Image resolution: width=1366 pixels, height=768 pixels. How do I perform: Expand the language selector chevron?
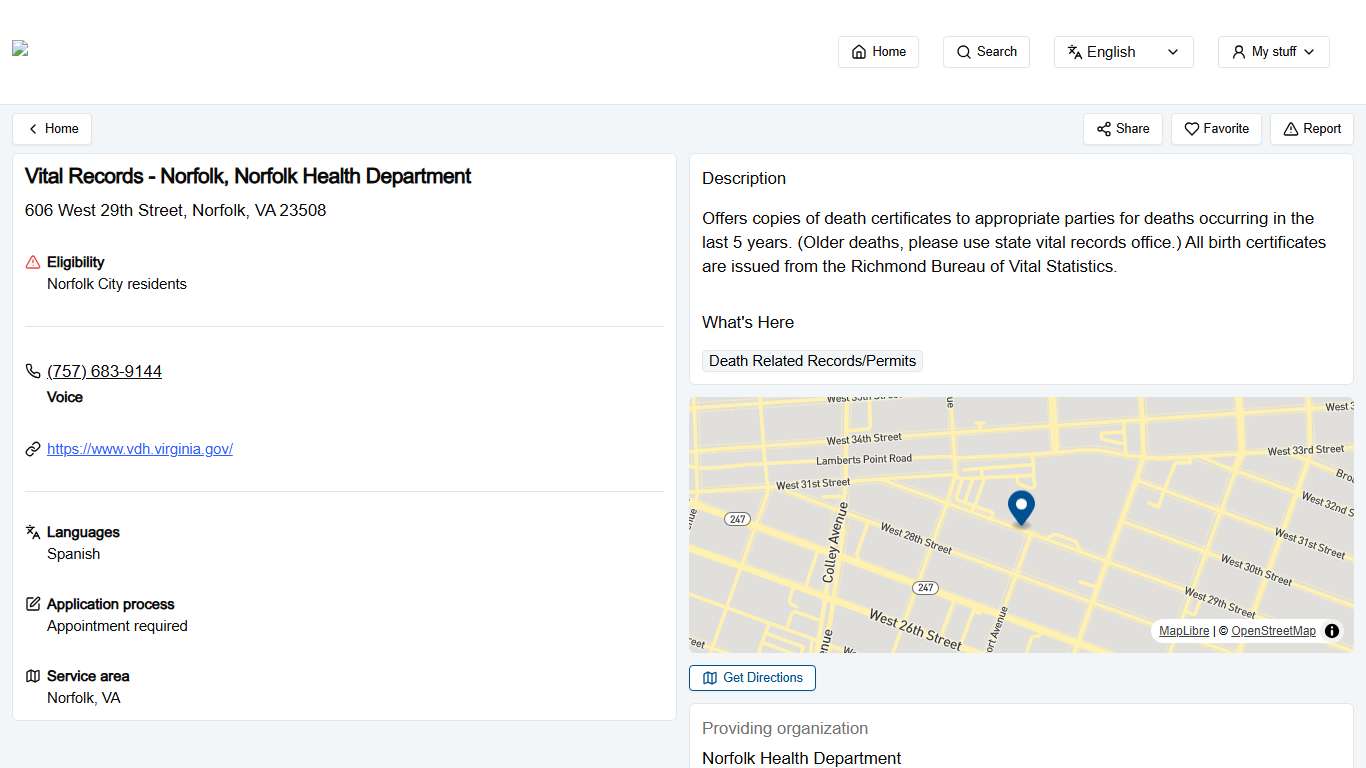[1174, 52]
